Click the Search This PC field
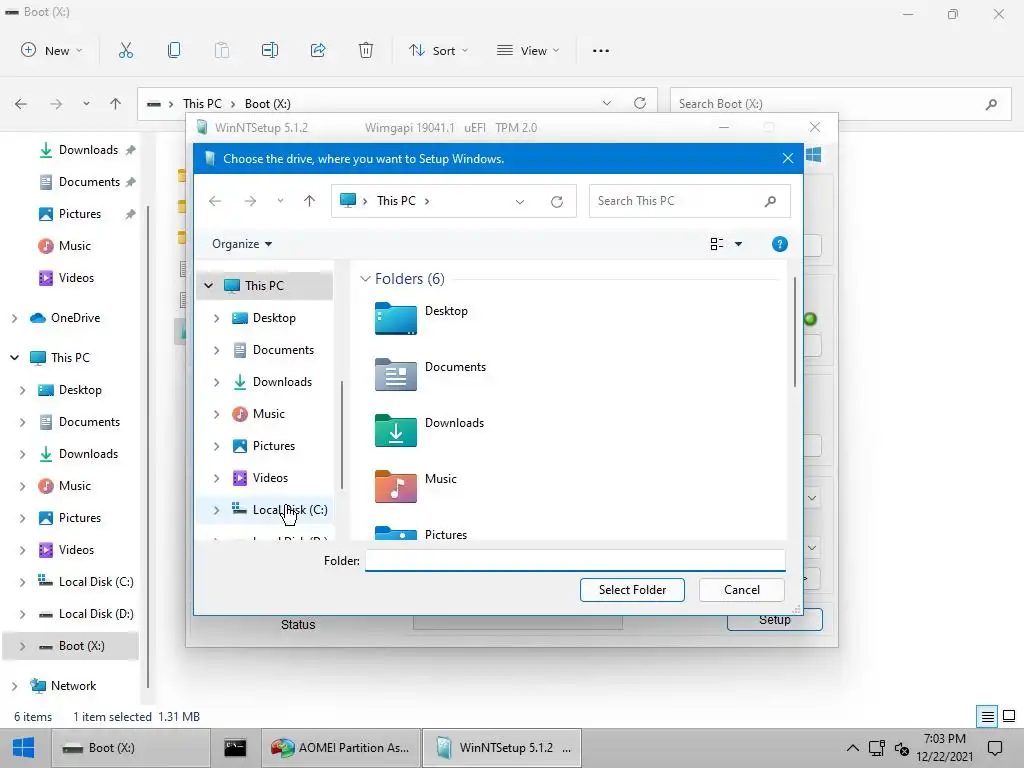Viewport: 1024px width, 768px height. point(690,201)
